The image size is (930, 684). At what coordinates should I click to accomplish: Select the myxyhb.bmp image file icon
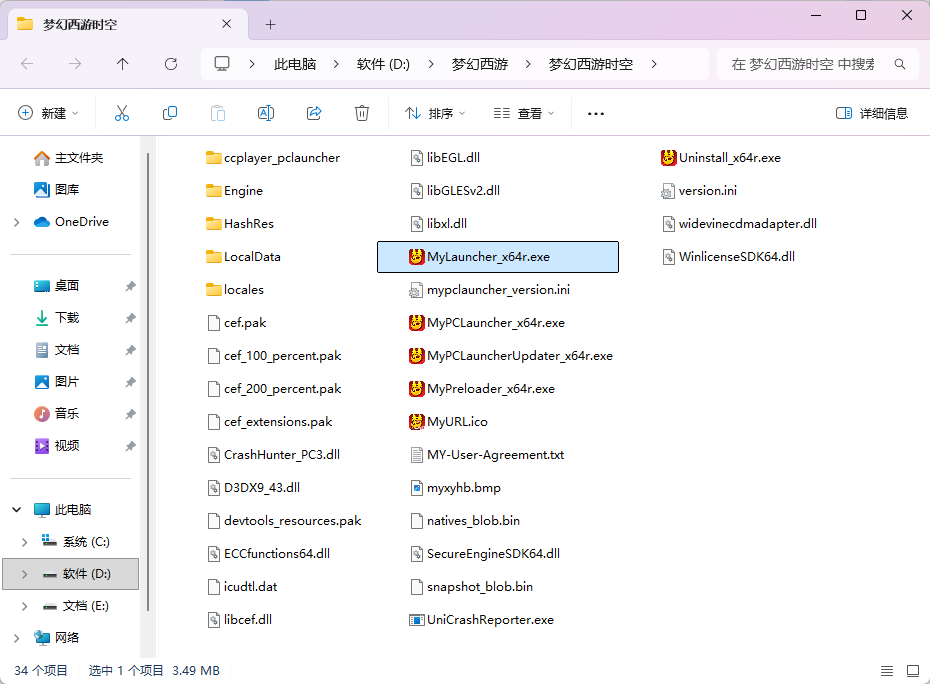click(416, 488)
